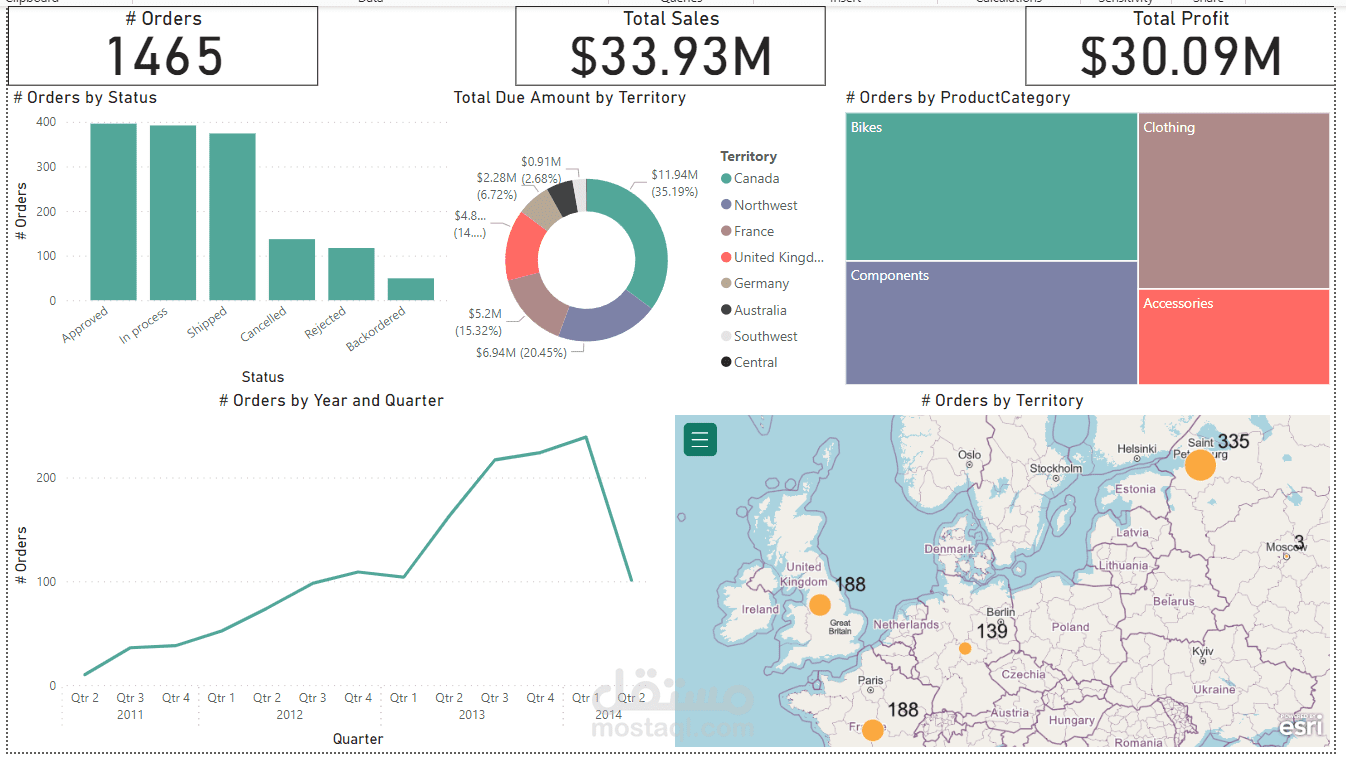Click '# Orders by Year and Quarter' title
Image resolution: width=1346 pixels, height=757 pixels.
point(331,400)
